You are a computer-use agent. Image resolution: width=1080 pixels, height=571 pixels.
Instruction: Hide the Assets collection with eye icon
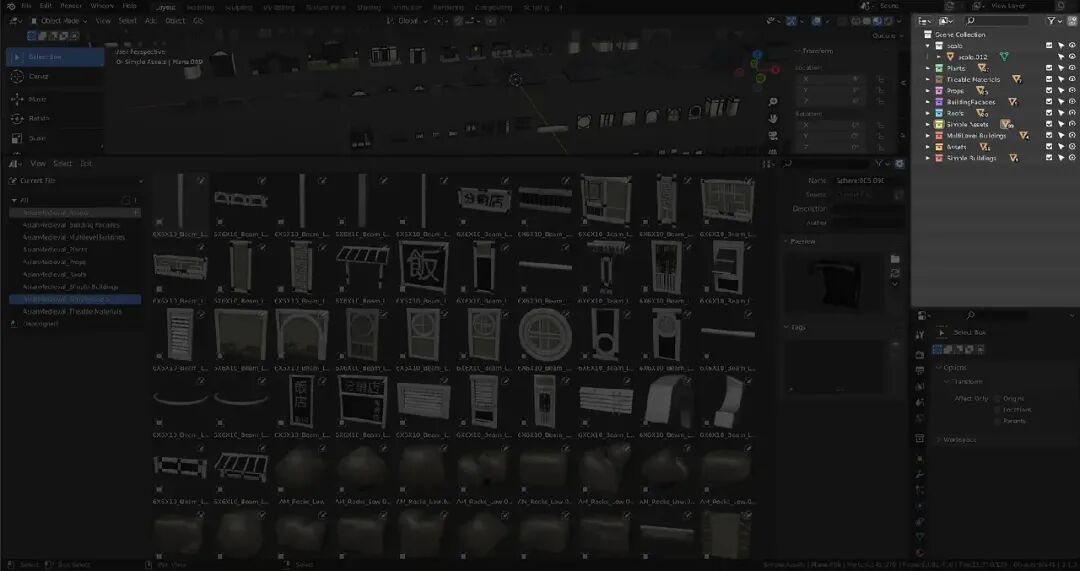point(1072,147)
